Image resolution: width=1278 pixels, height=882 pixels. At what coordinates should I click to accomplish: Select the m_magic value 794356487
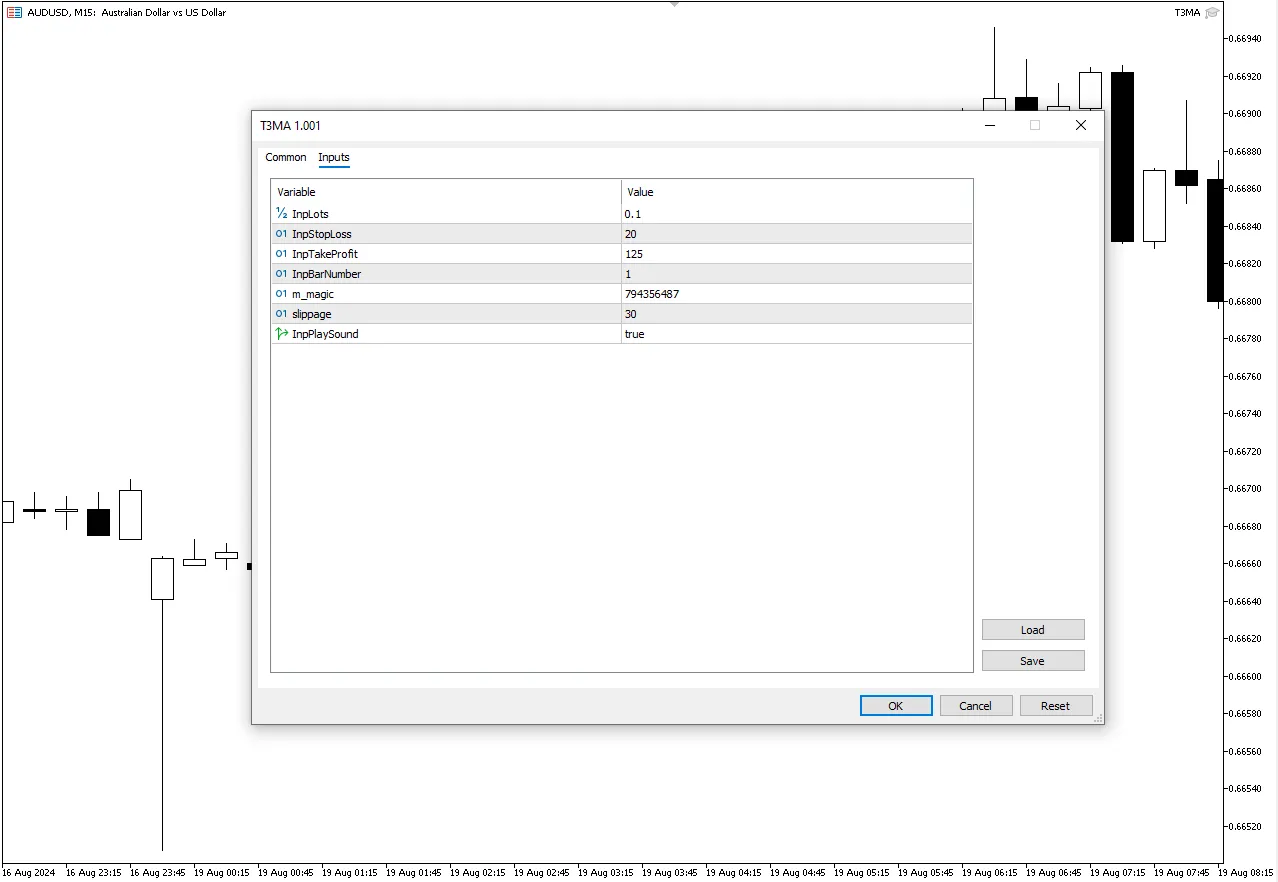(651, 294)
